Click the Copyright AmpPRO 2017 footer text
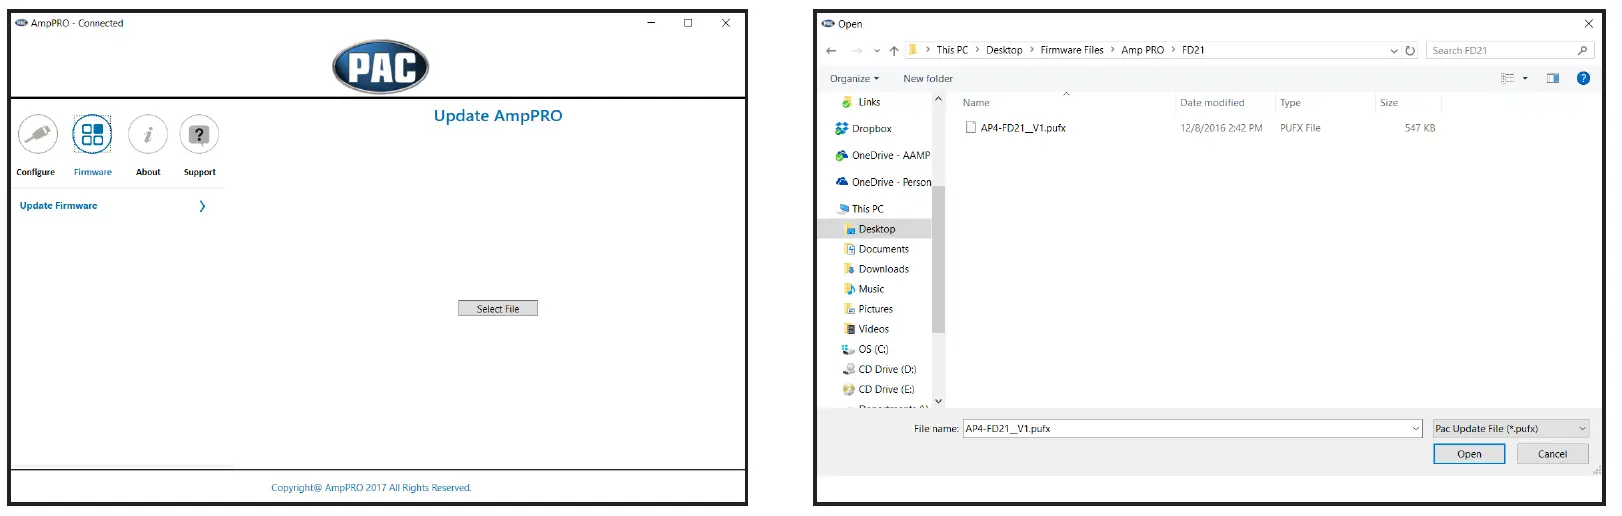The image size is (1622, 516). 371,488
